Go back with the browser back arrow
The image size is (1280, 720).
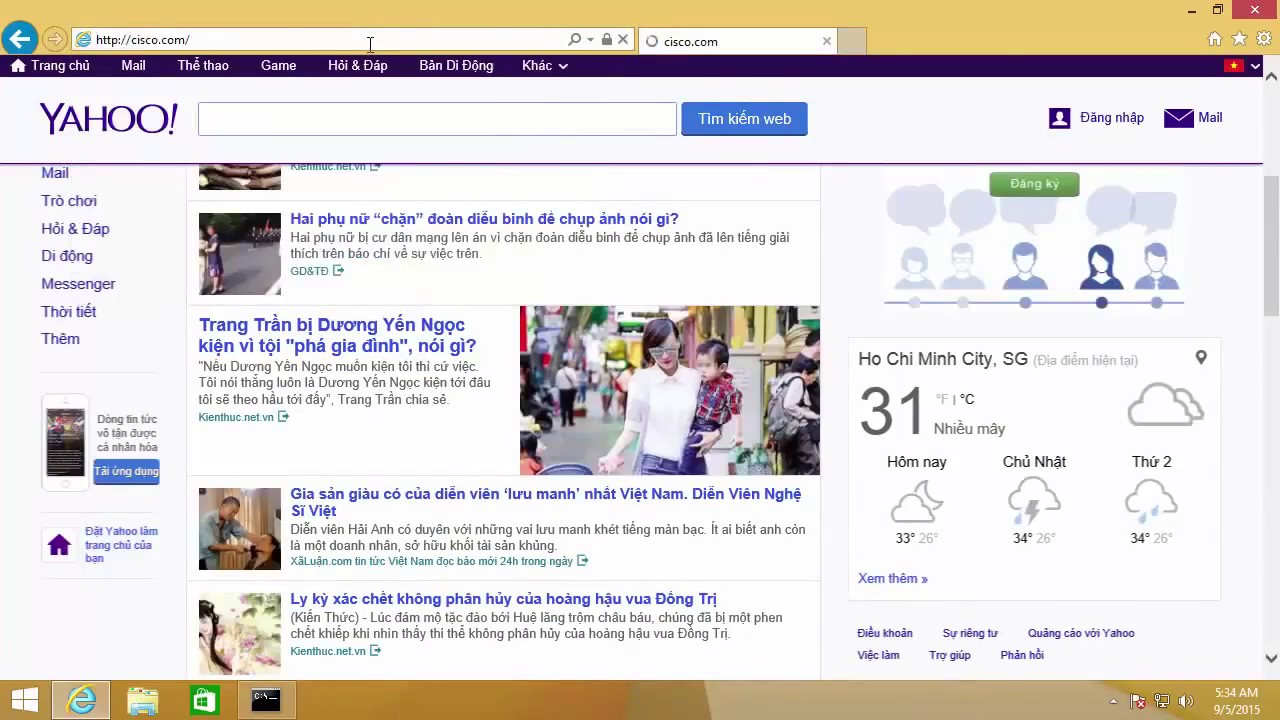19,40
